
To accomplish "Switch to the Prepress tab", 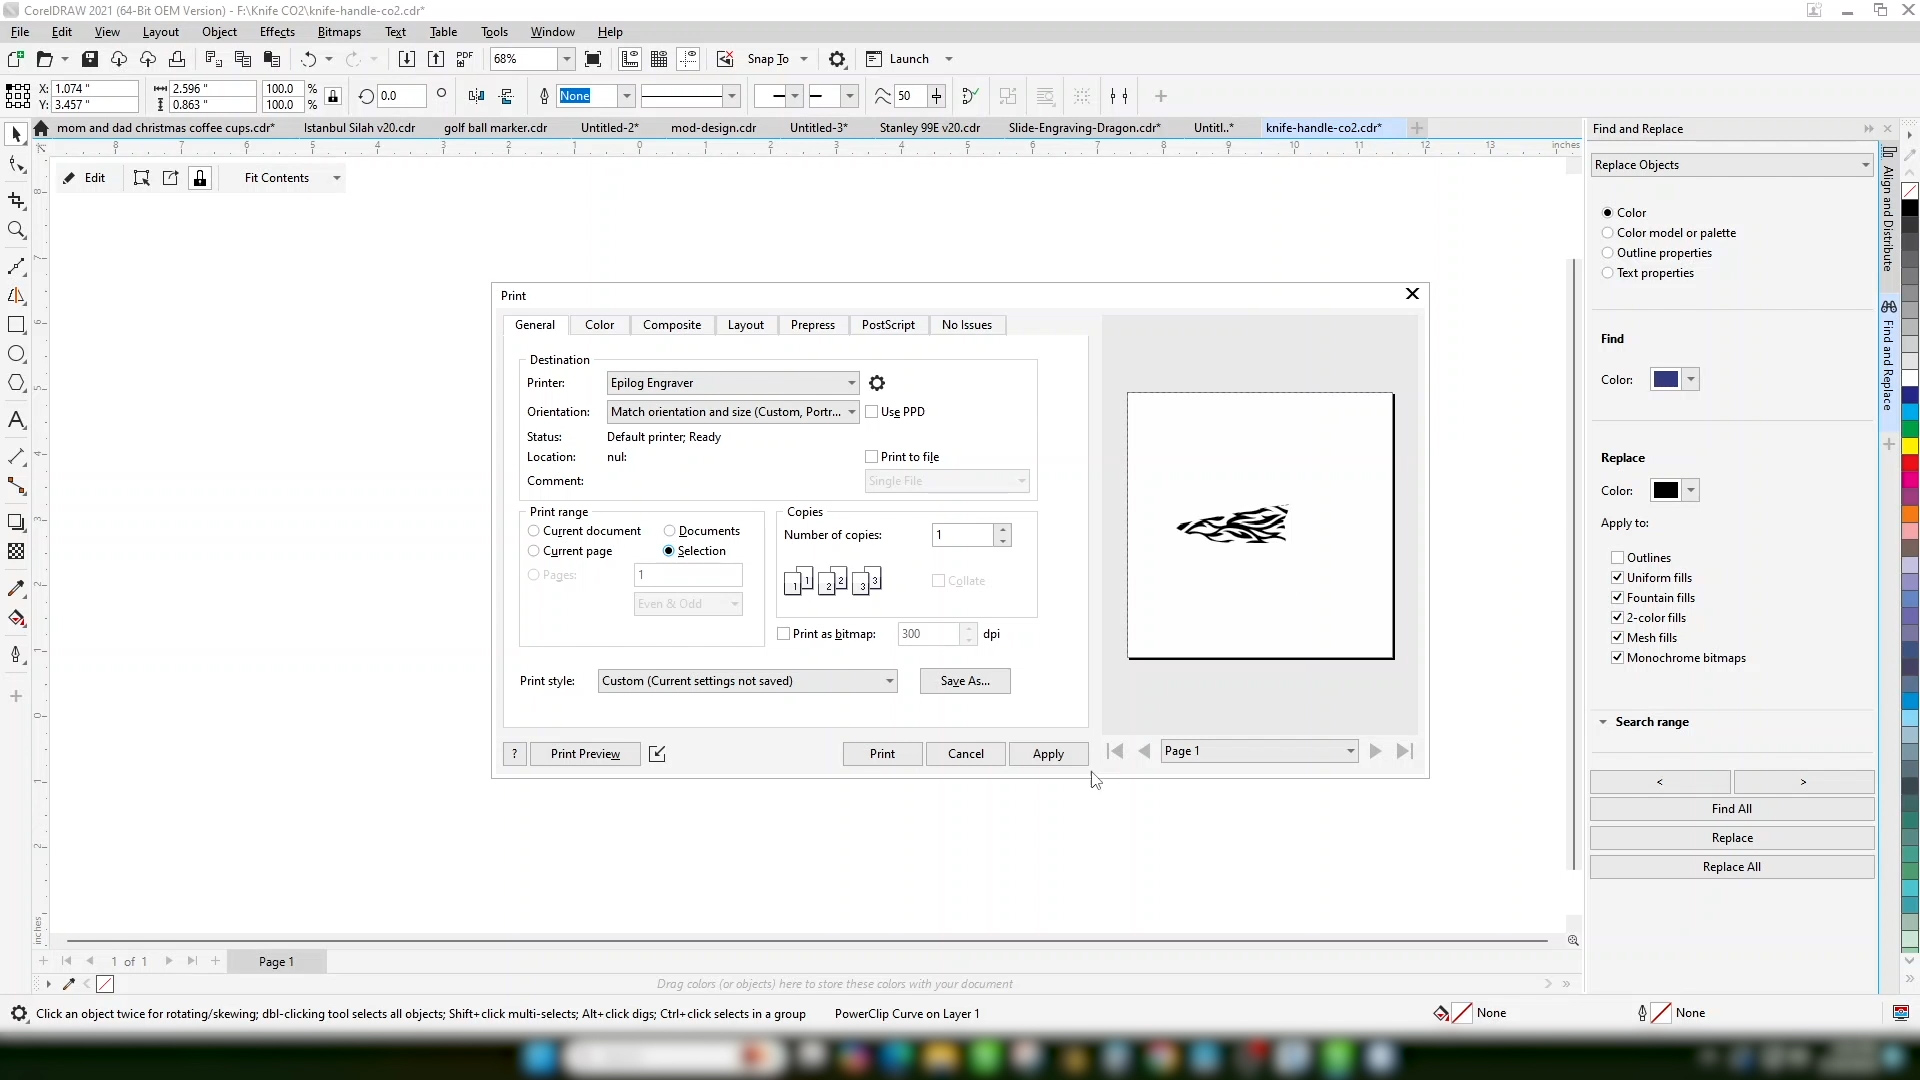I will (812, 325).
